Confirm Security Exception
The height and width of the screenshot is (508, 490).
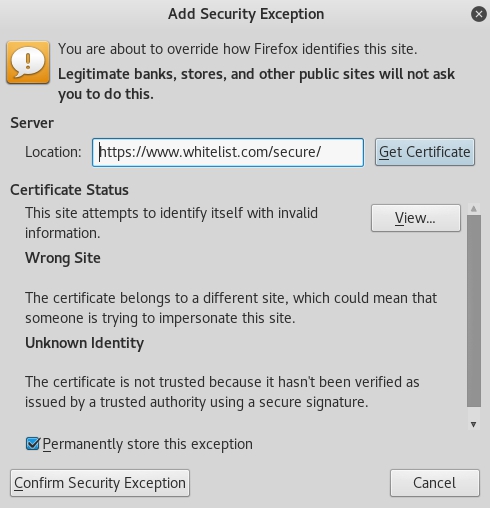click(x=100, y=483)
